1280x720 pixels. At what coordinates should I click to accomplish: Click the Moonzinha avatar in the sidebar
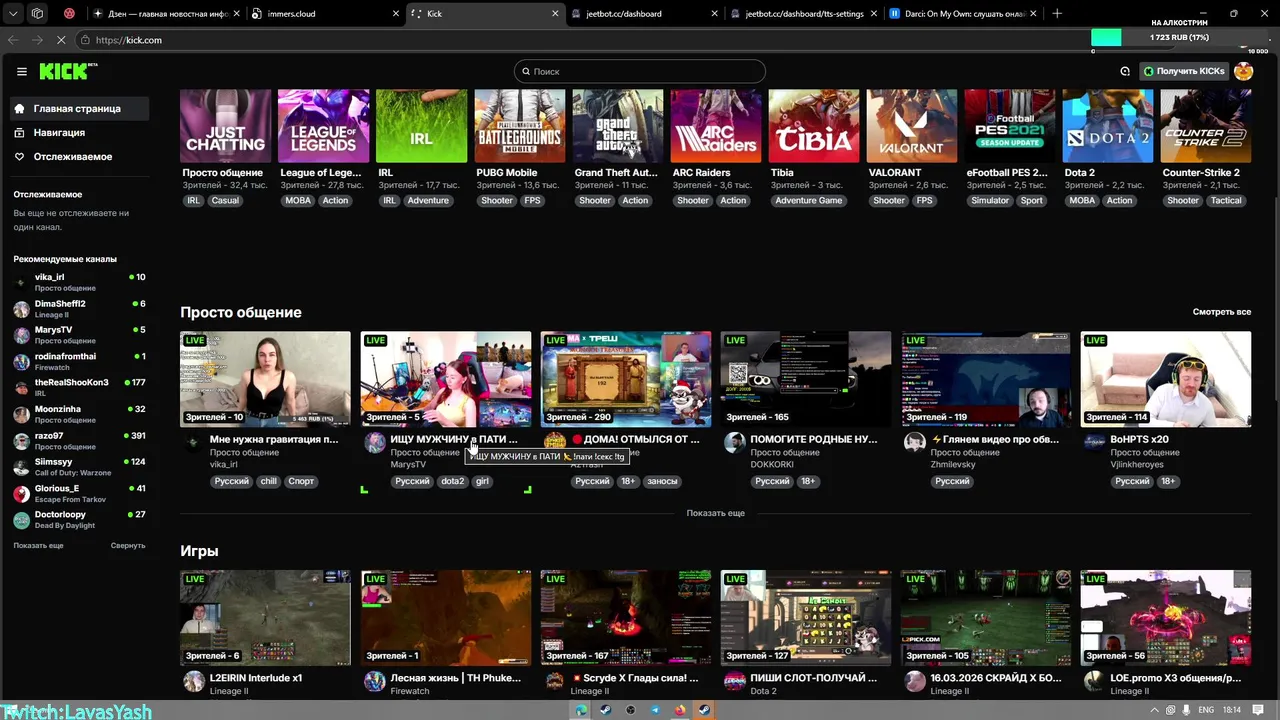coord(21,414)
